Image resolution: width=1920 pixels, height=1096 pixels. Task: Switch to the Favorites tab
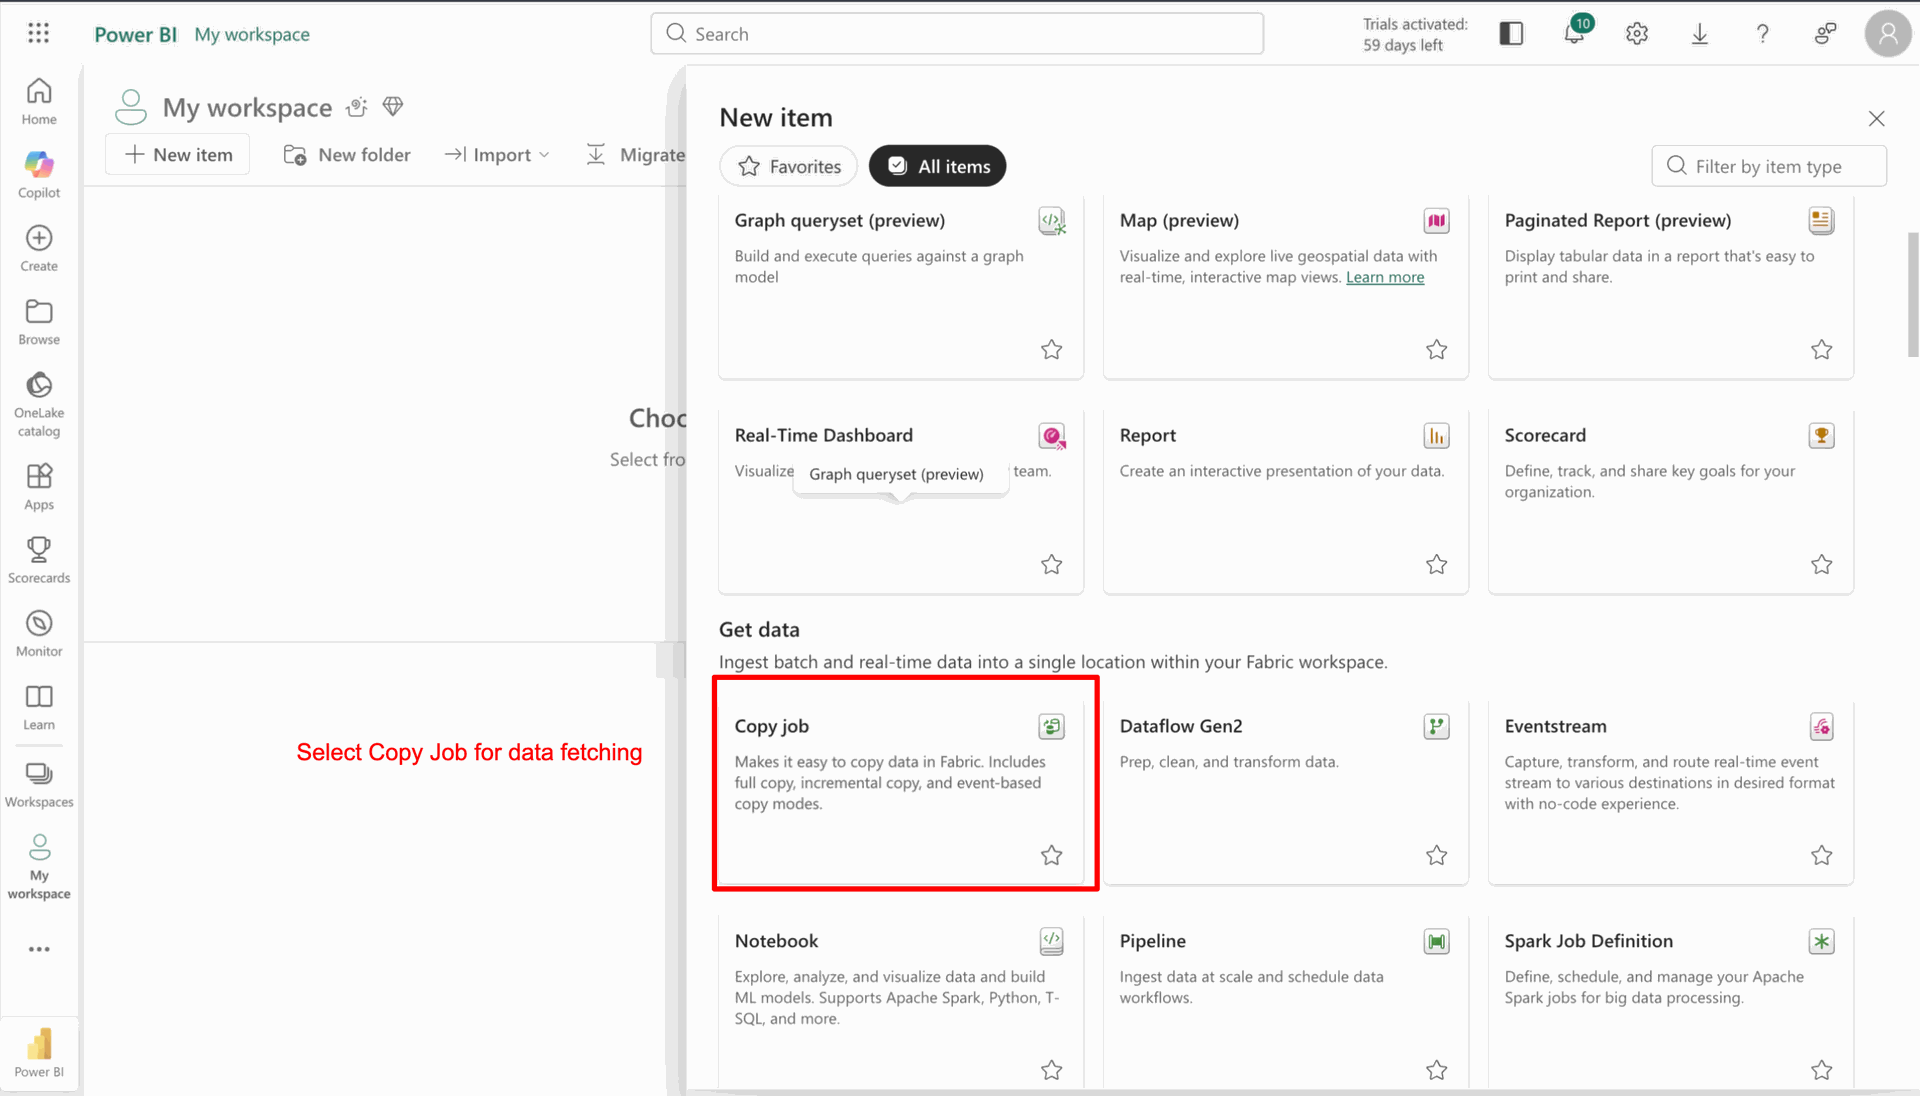pyautogui.click(x=788, y=166)
